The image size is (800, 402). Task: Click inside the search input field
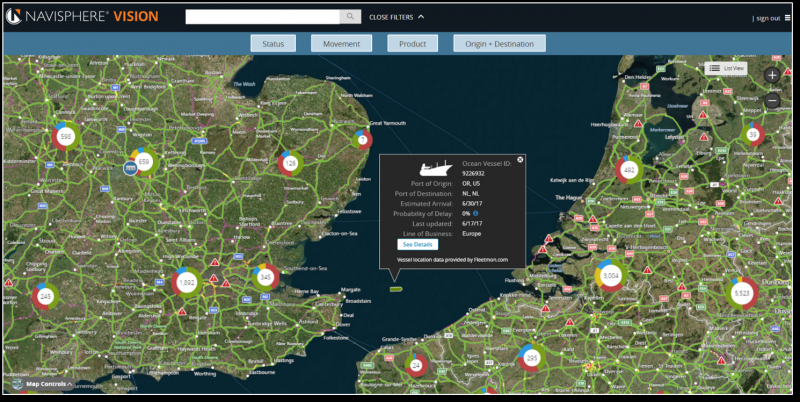pos(262,16)
